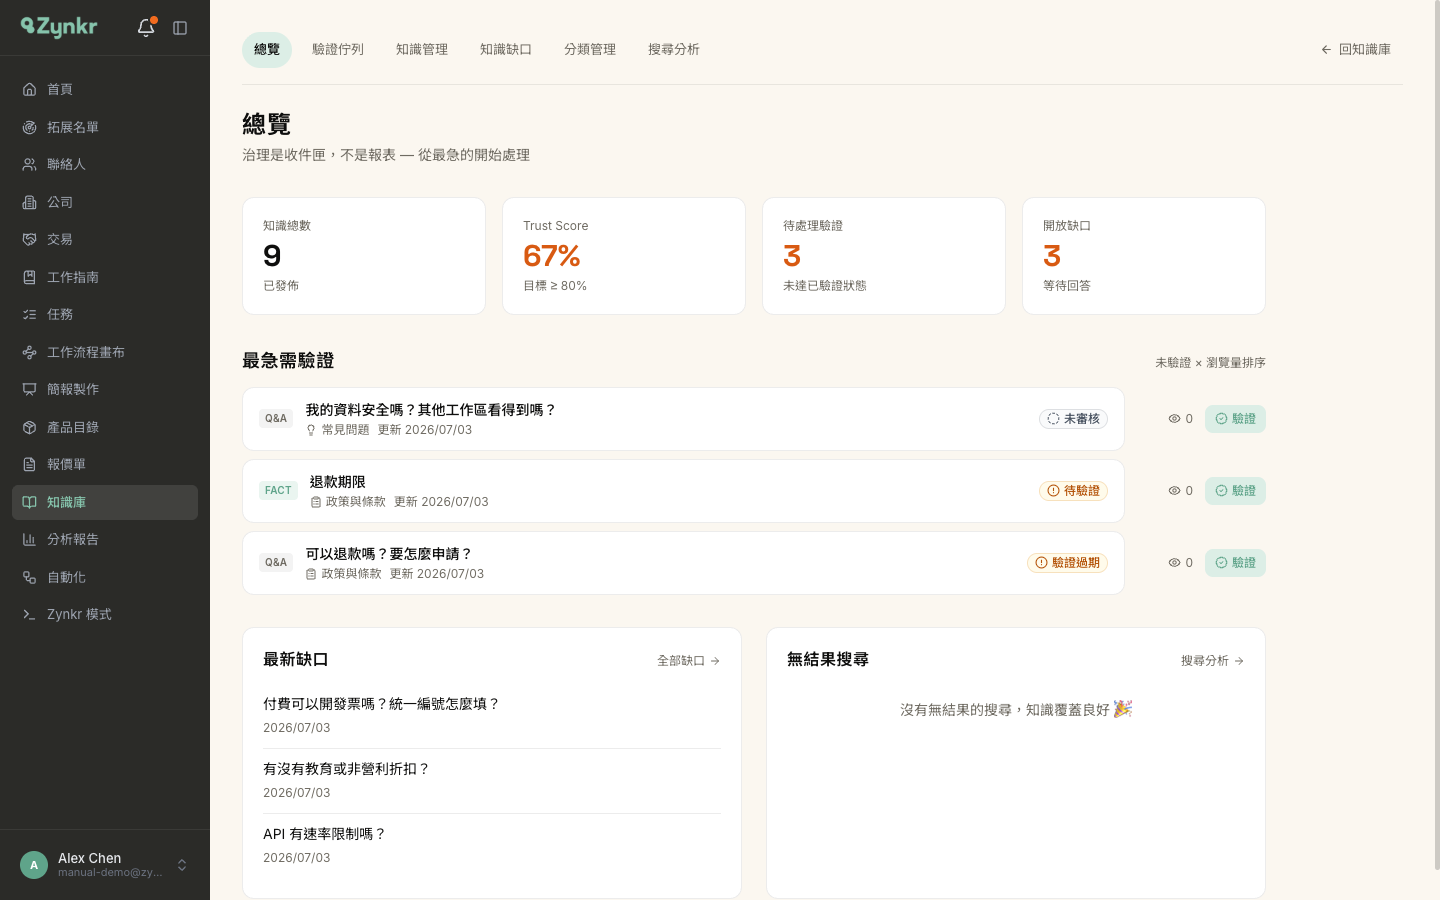1440x900 pixels.
Task: Click 未驗證 × 瀏覽量排序 label
Action: click(x=1210, y=363)
